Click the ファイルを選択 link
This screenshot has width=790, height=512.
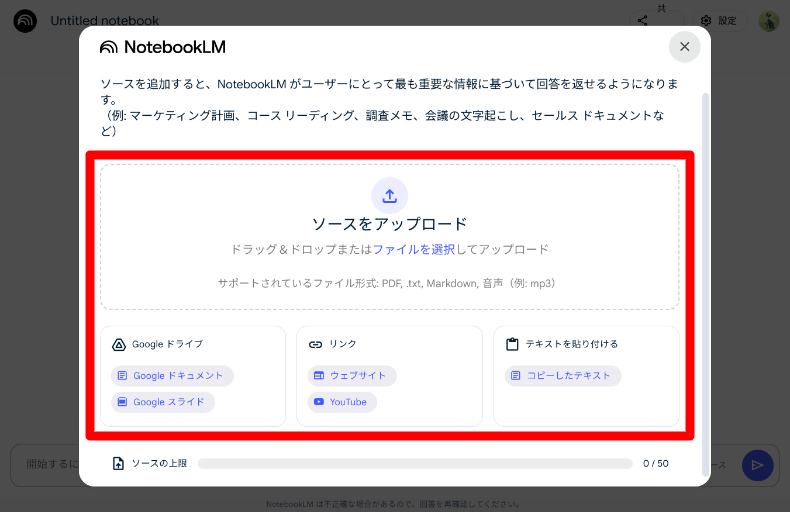414,249
